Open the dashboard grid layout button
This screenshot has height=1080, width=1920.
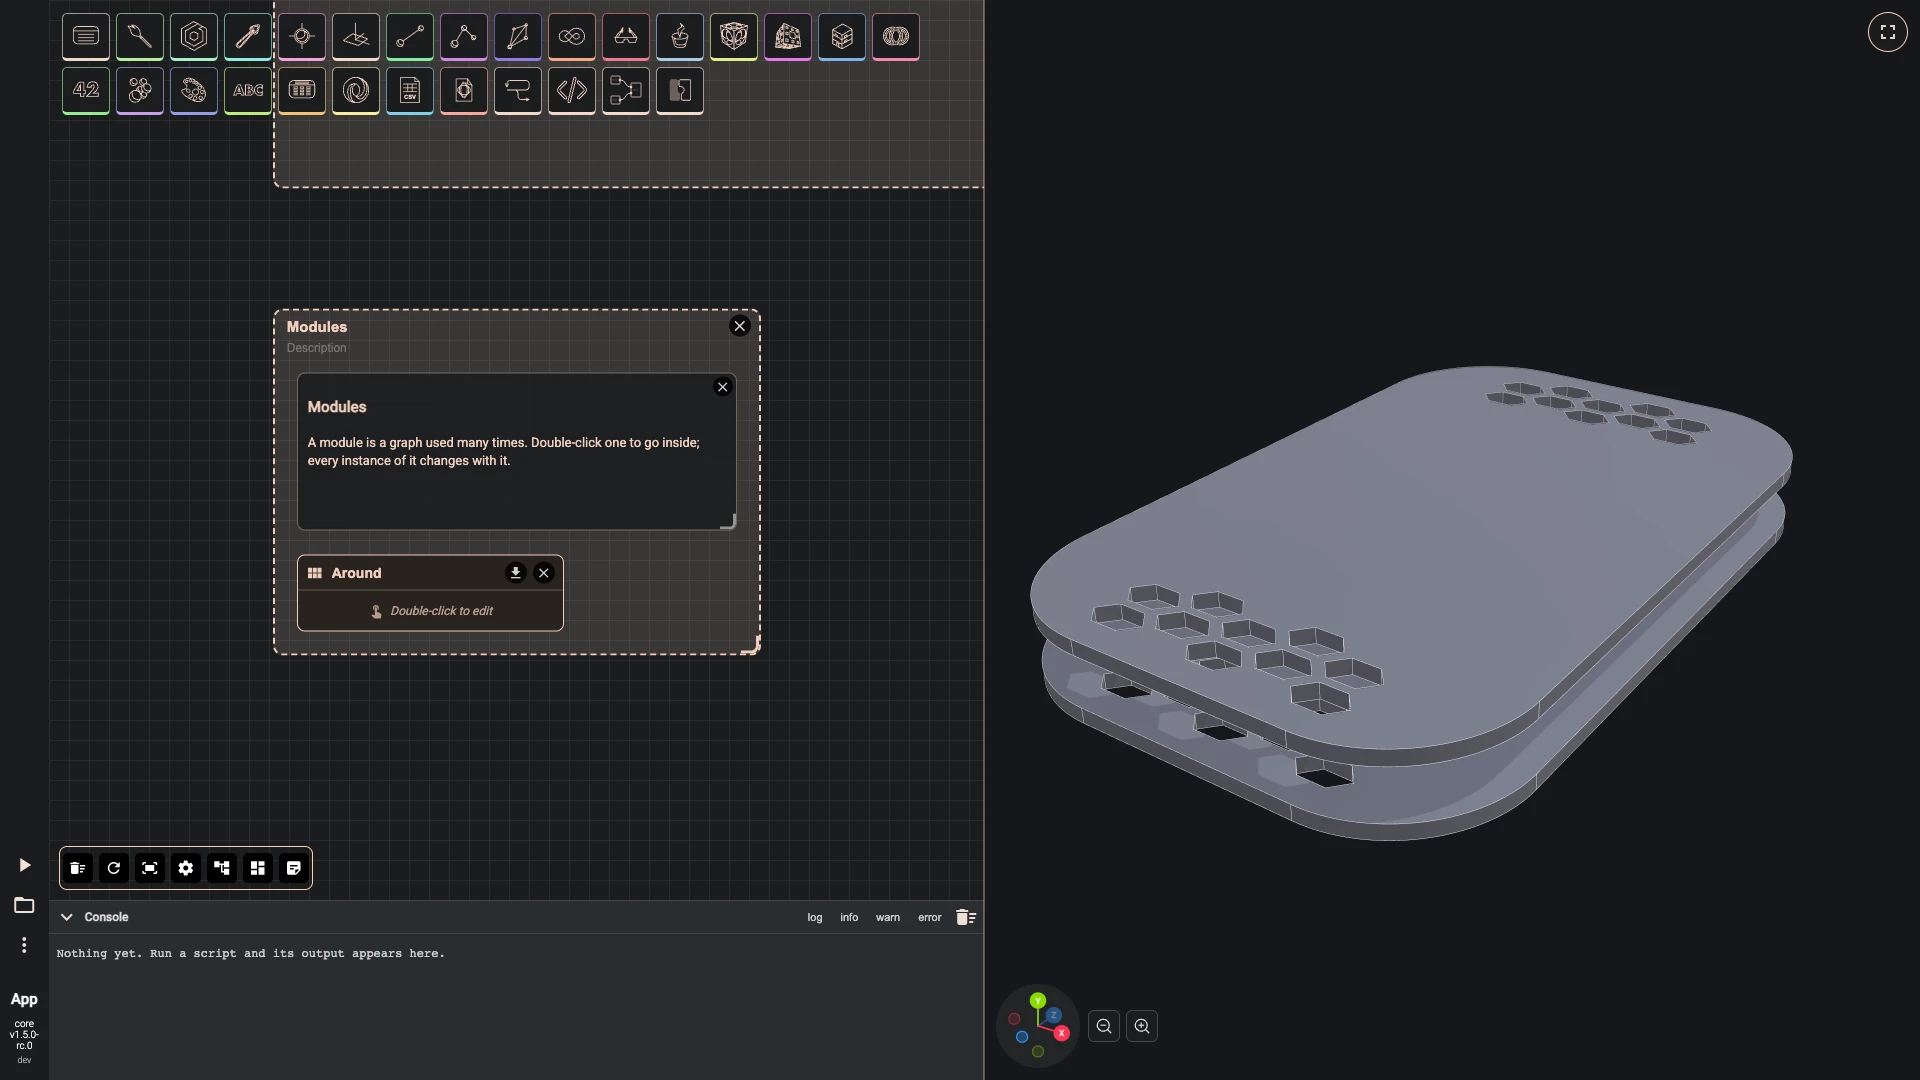click(x=258, y=868)
